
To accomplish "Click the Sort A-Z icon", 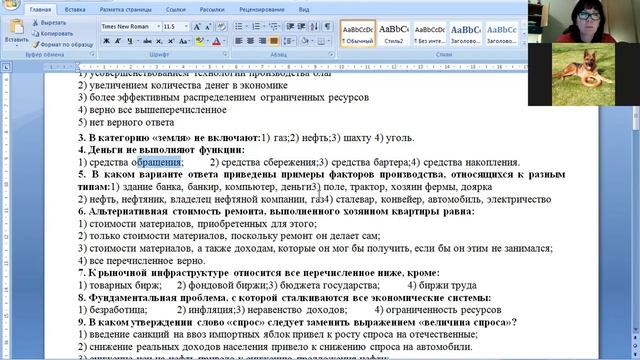I will pos(314,27).
